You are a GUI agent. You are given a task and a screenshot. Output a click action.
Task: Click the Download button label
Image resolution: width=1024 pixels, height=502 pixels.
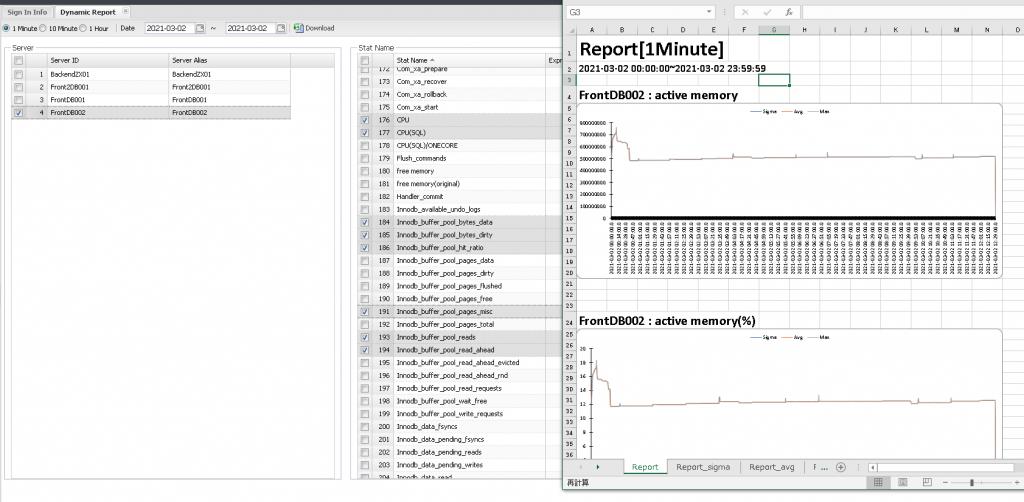[319, 28]
